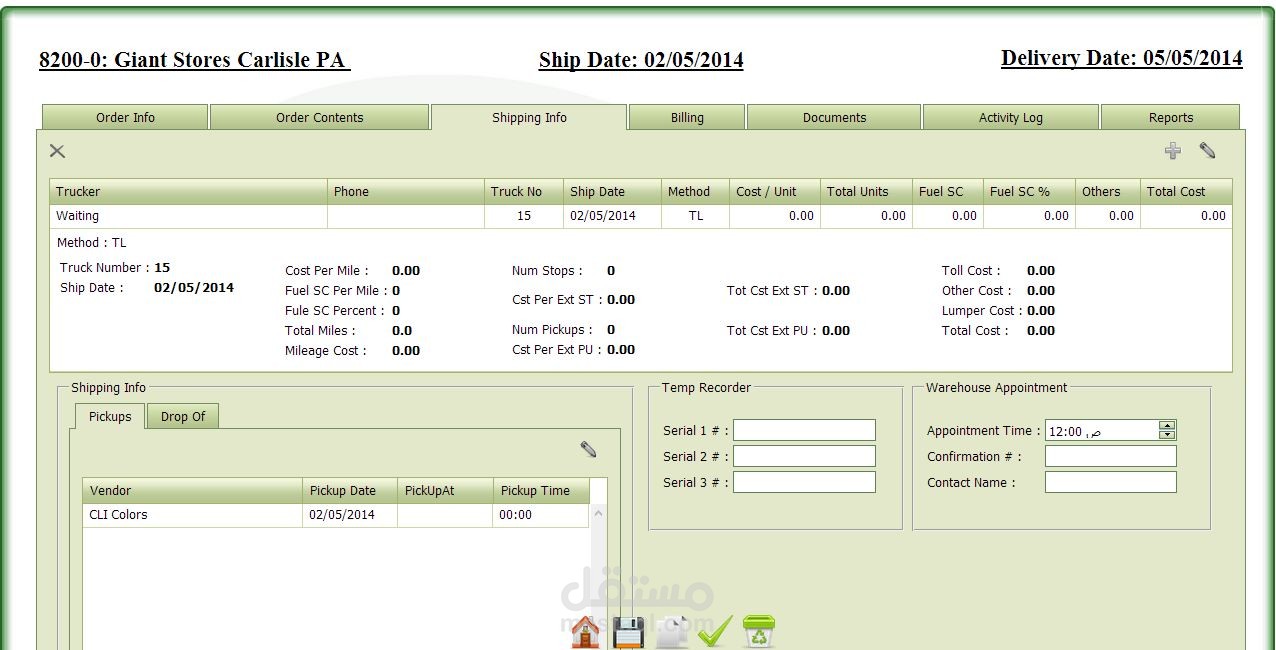Image resolution: width=1276 pixels, height=650 pixels.
Task: Switch to the Activity Log tab
Action: [x=1010, y=117]
